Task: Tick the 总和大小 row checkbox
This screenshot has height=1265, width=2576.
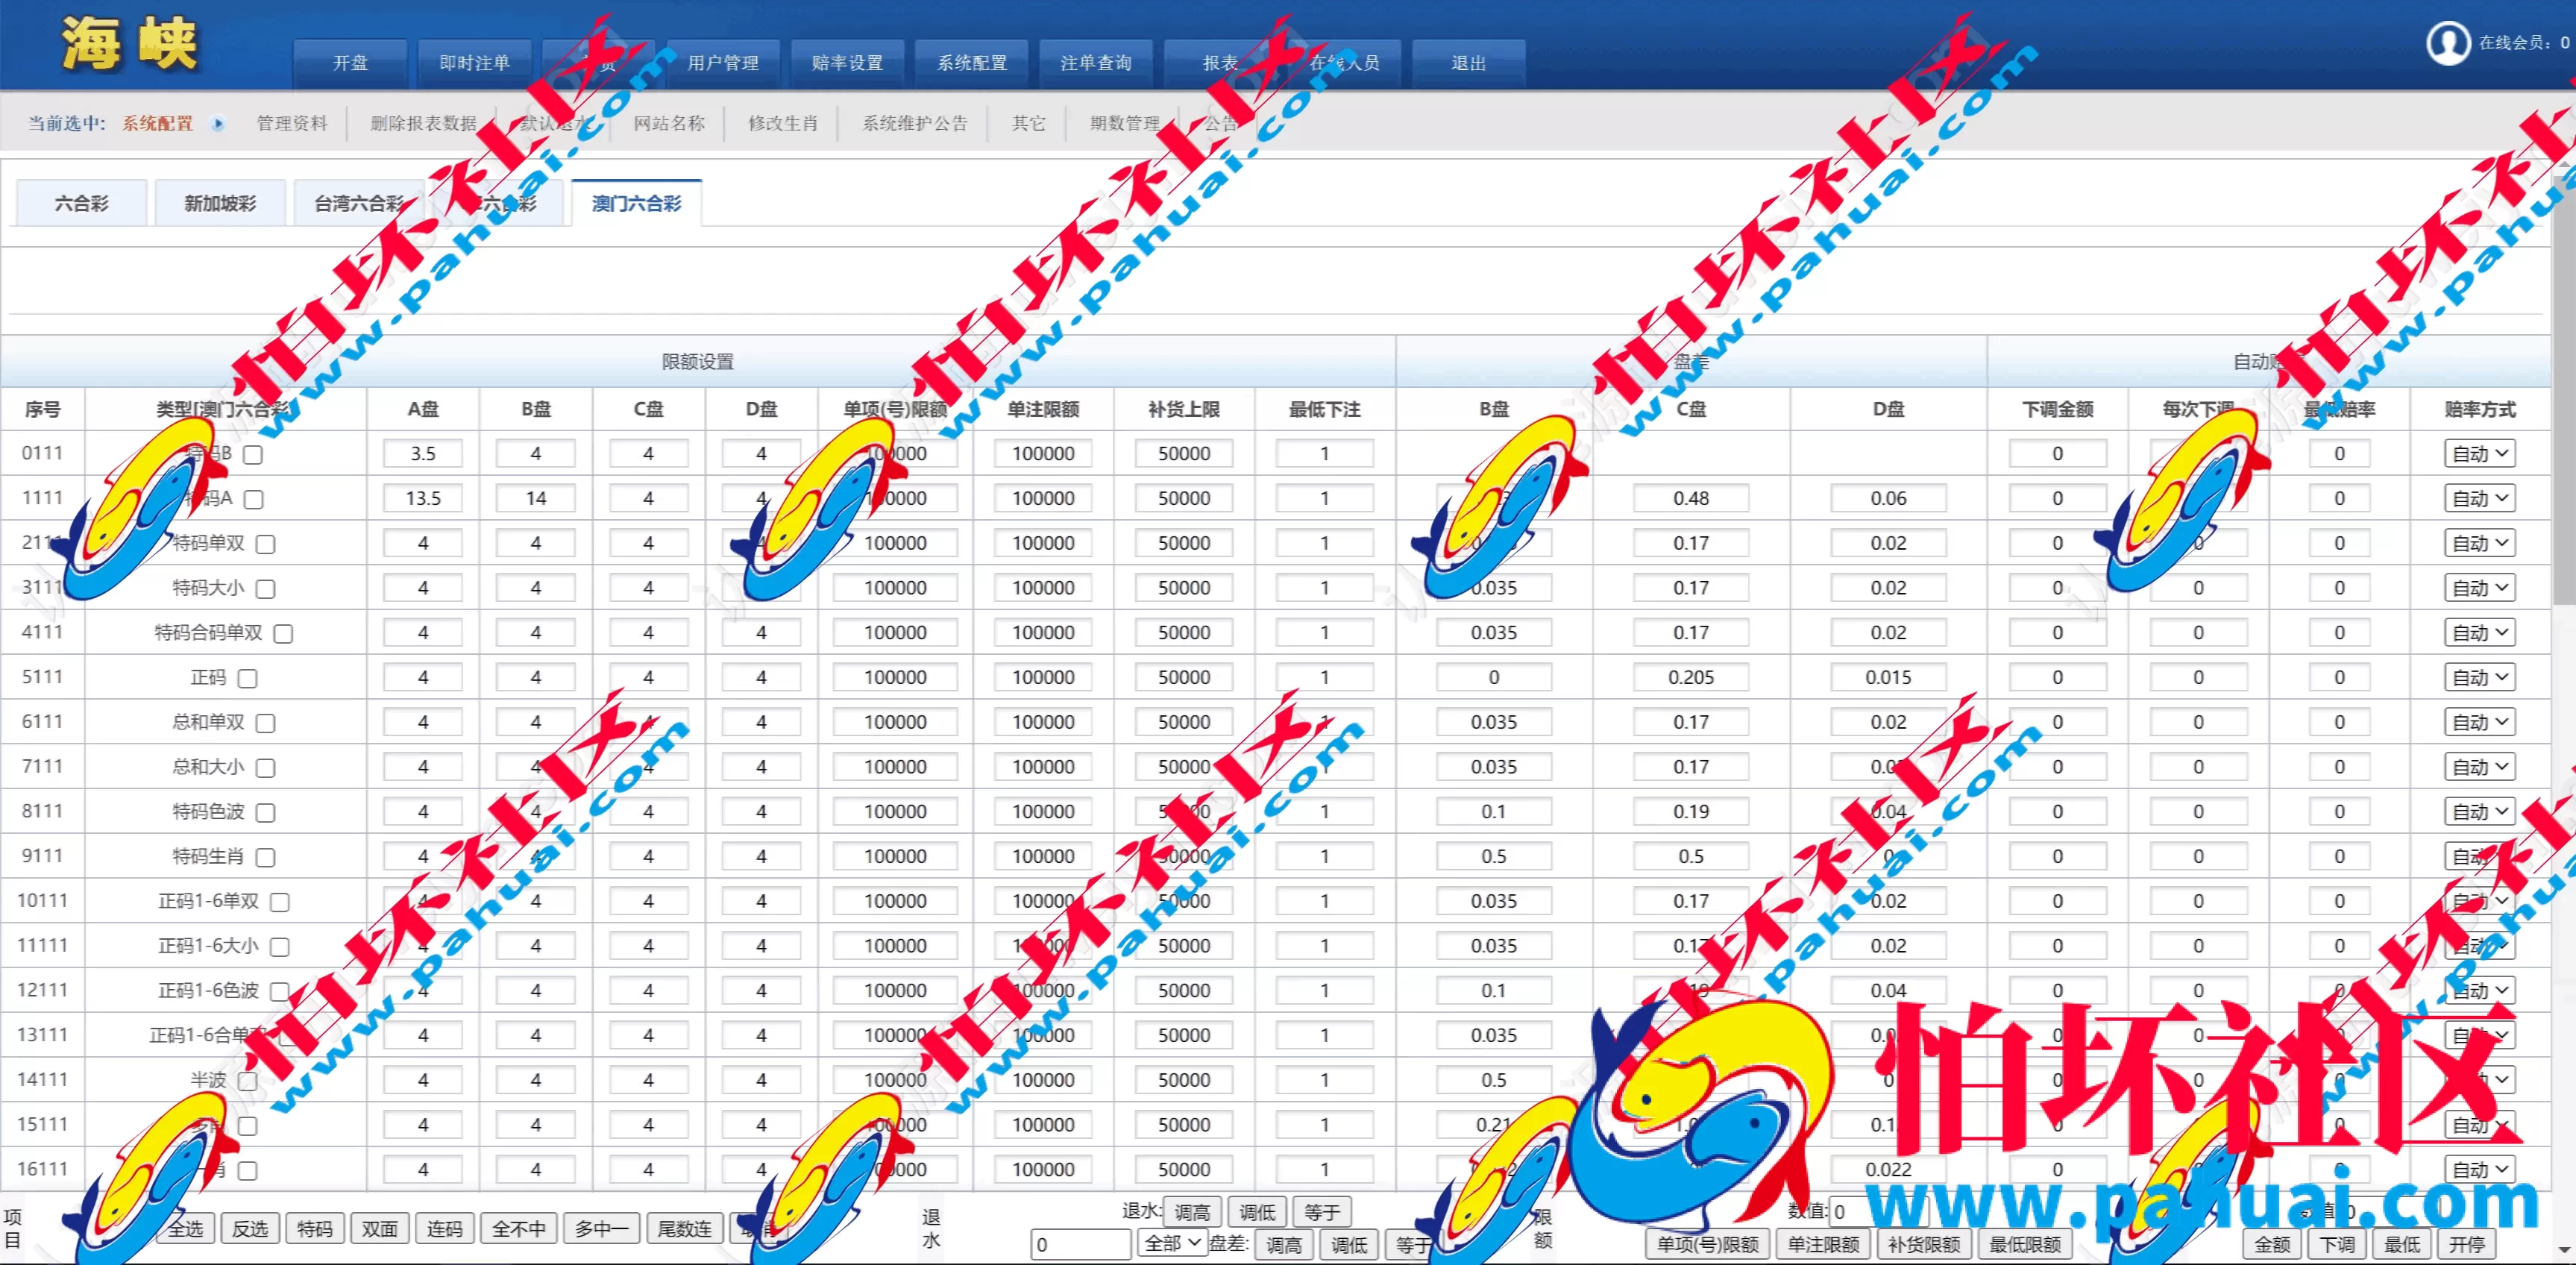Action: 266,768
